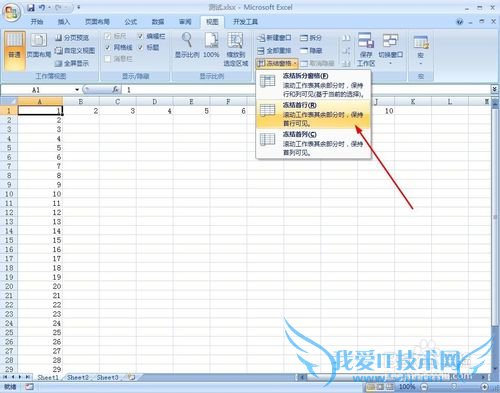Open the Review (审阅) ribbon tab

185,22
